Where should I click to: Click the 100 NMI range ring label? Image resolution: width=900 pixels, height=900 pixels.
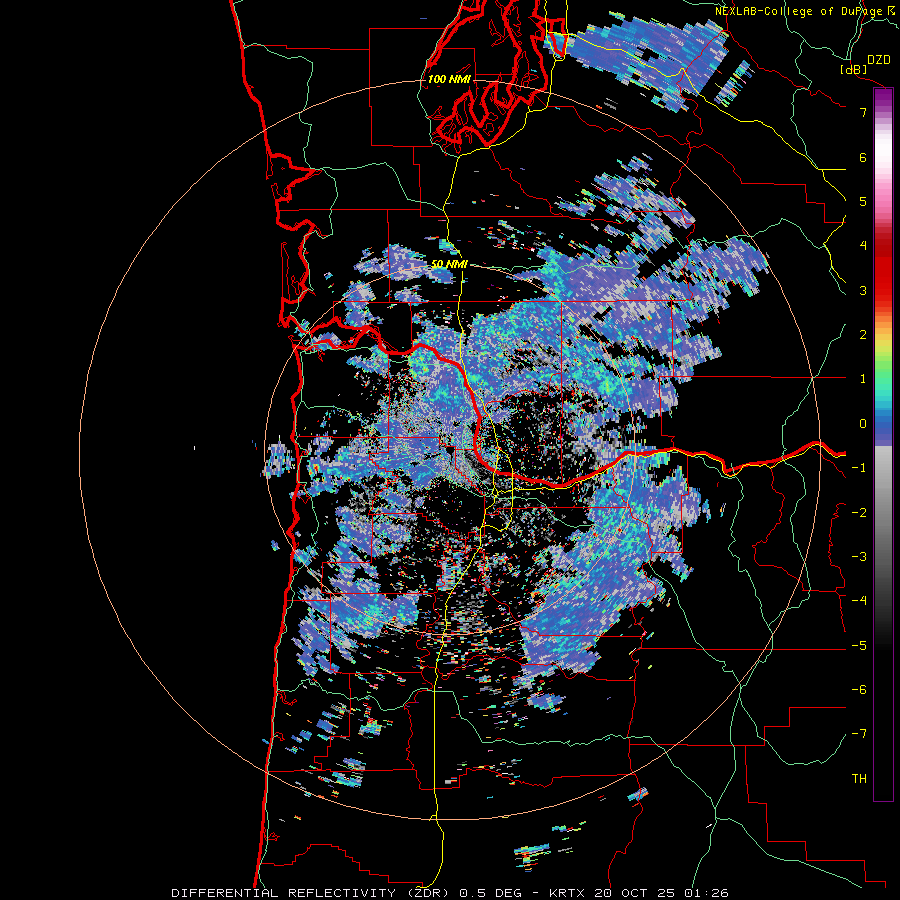coord(449,79)
